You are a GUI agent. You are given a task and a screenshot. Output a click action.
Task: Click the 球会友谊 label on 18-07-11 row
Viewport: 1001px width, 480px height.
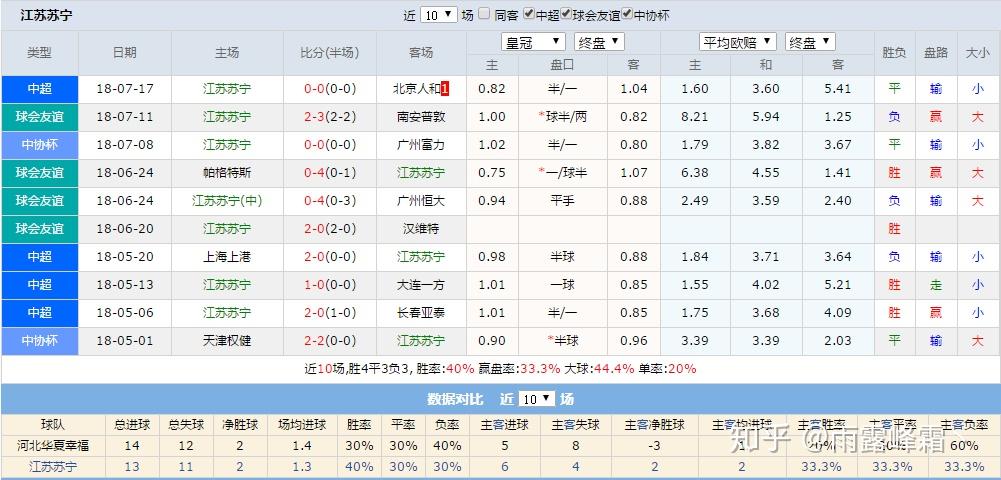coord(40,117)
